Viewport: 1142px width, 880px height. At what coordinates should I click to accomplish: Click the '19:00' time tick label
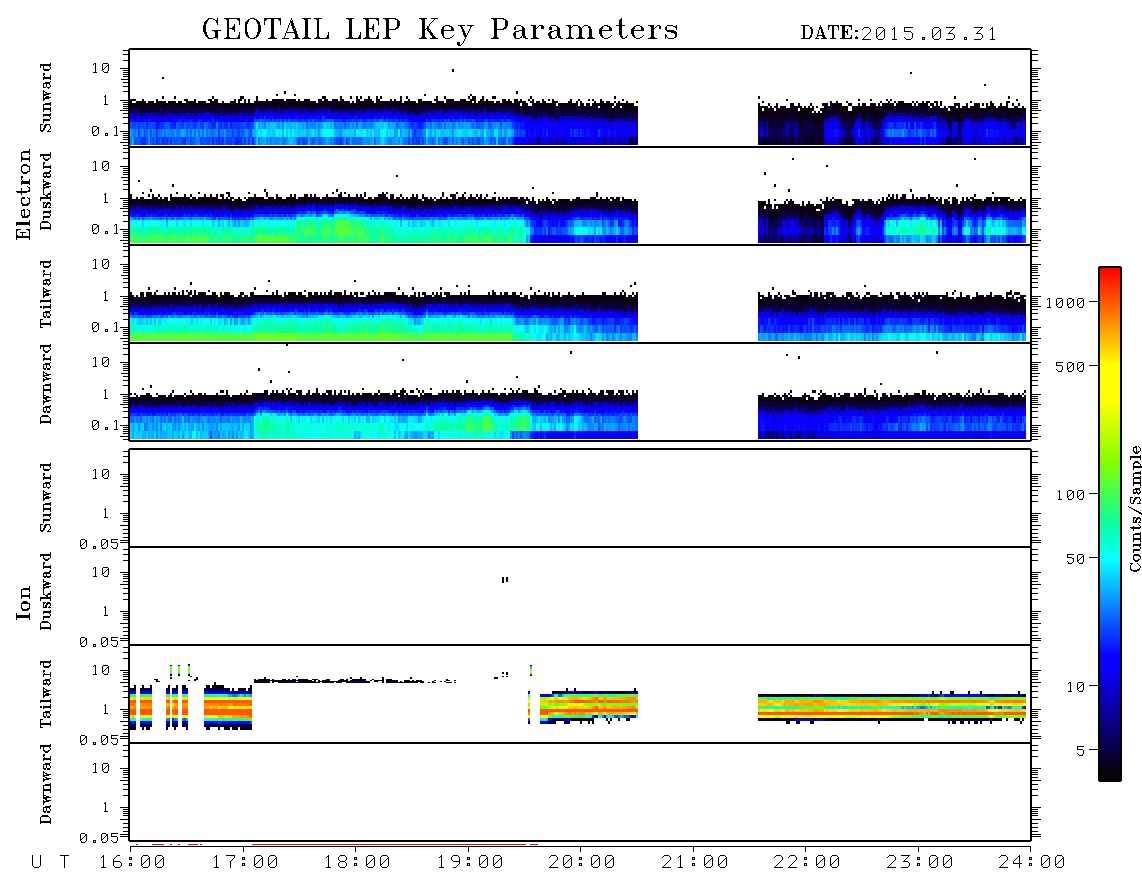(470, 863)
